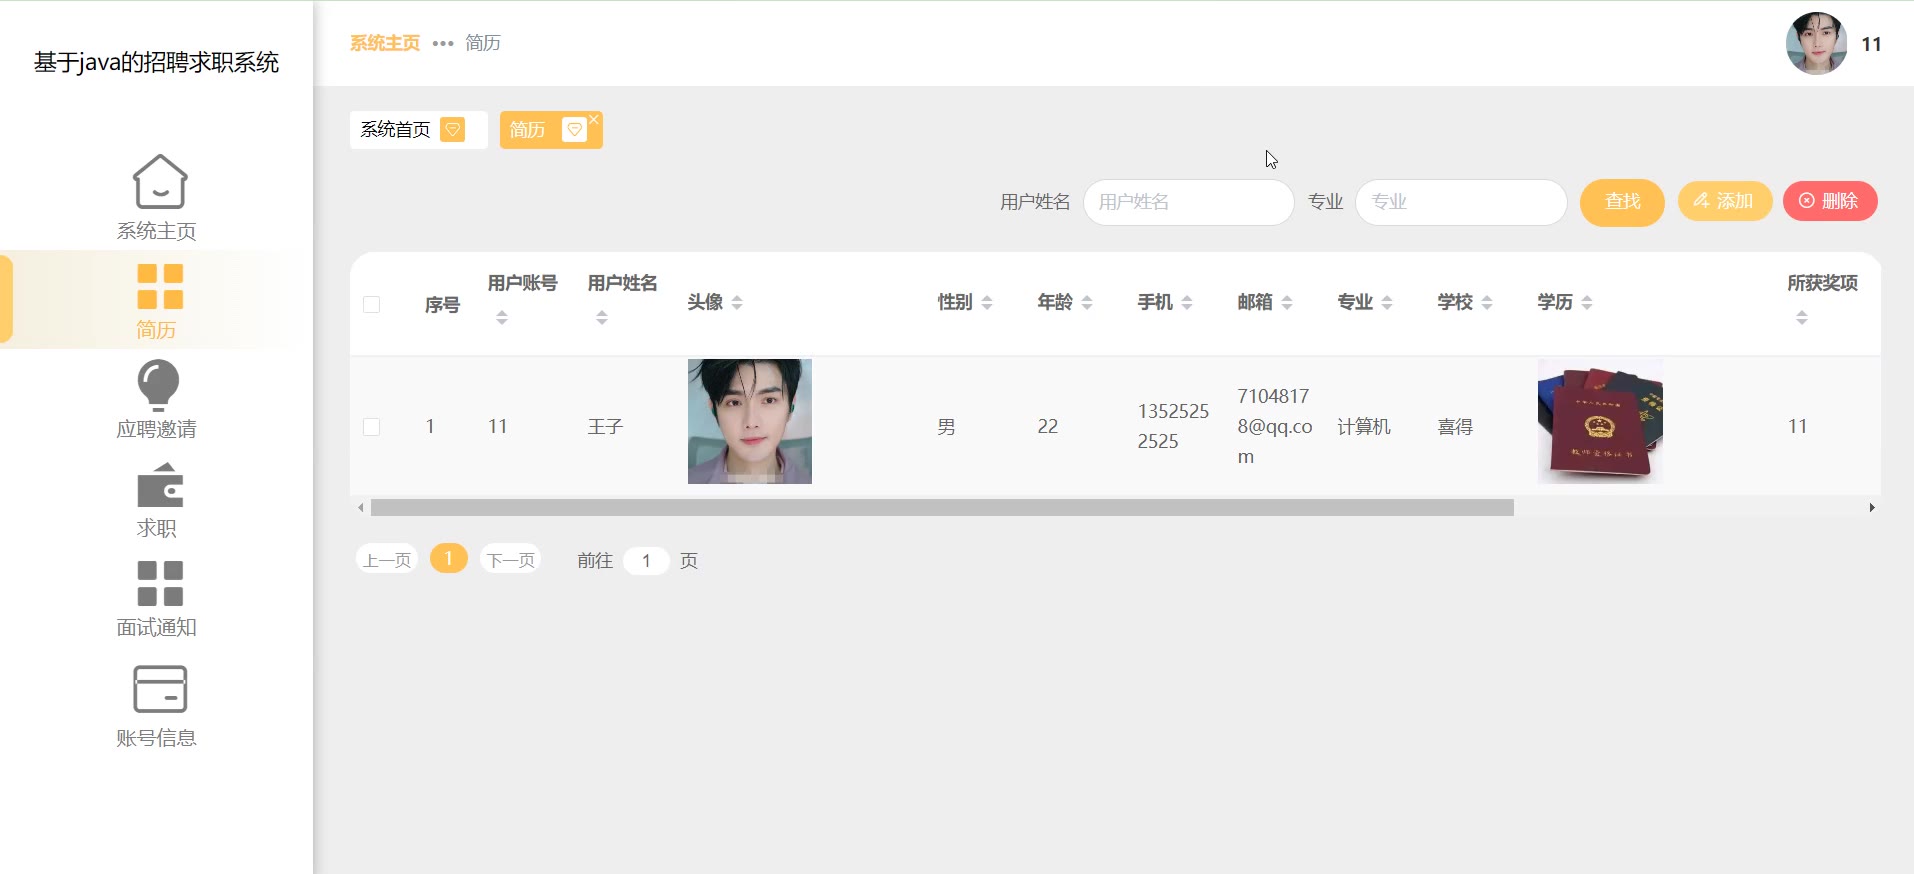This screenshot has height=874, width=1914.
Task: Click the 喜得 school cell
Action: pyautogui.click(x=1455, y=427)
